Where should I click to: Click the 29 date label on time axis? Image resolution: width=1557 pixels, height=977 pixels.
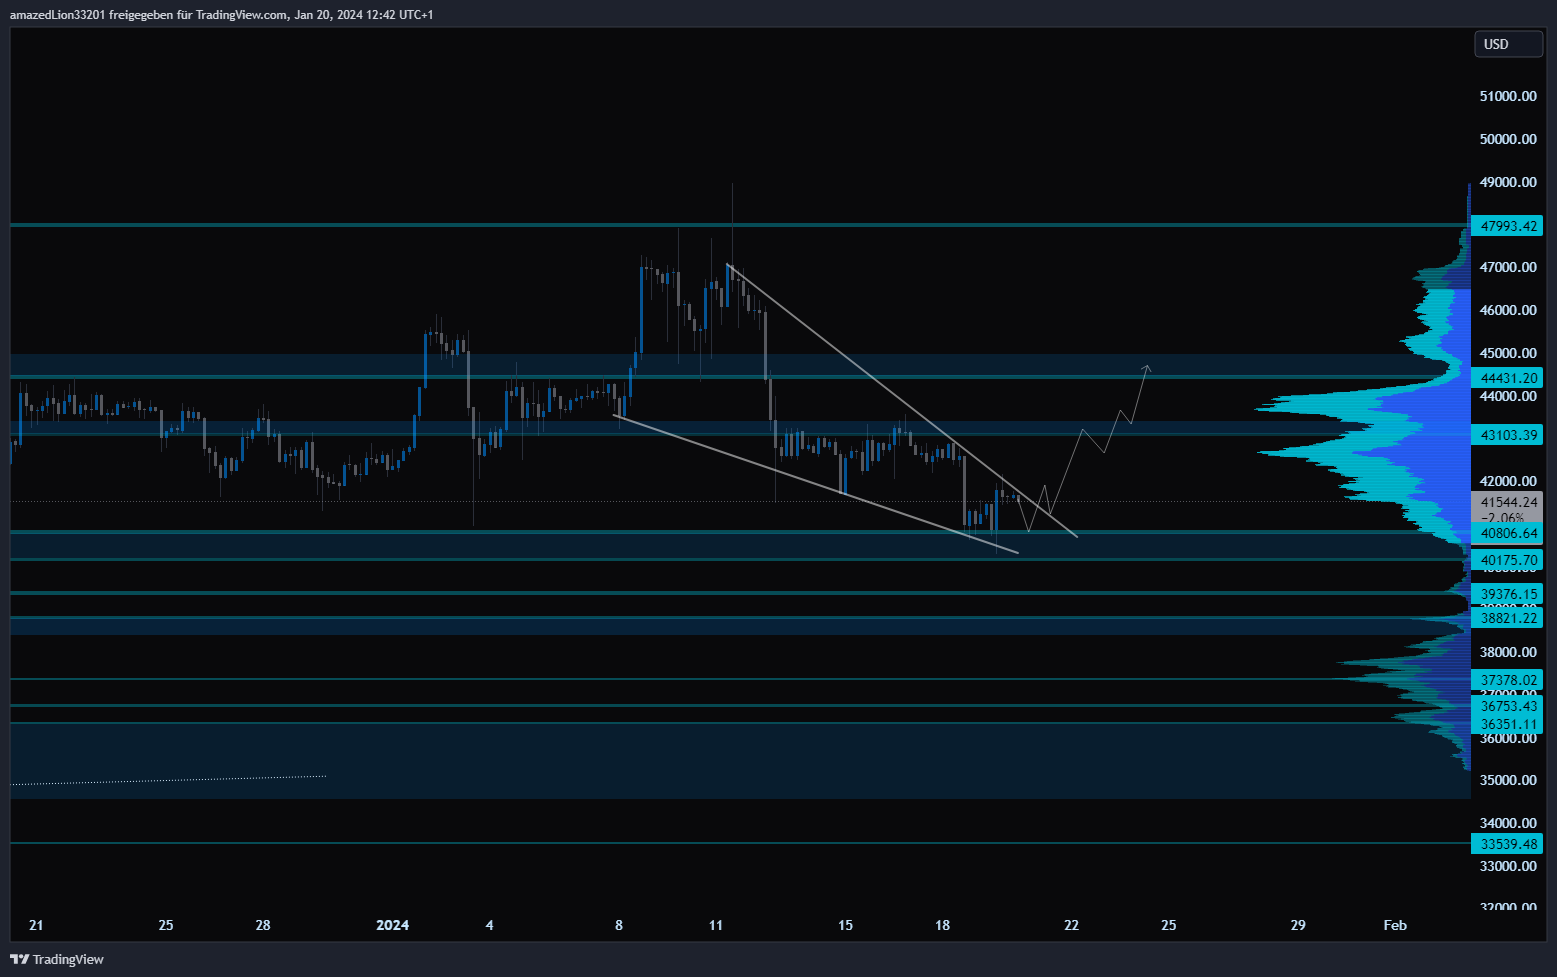coord(1298,925)
